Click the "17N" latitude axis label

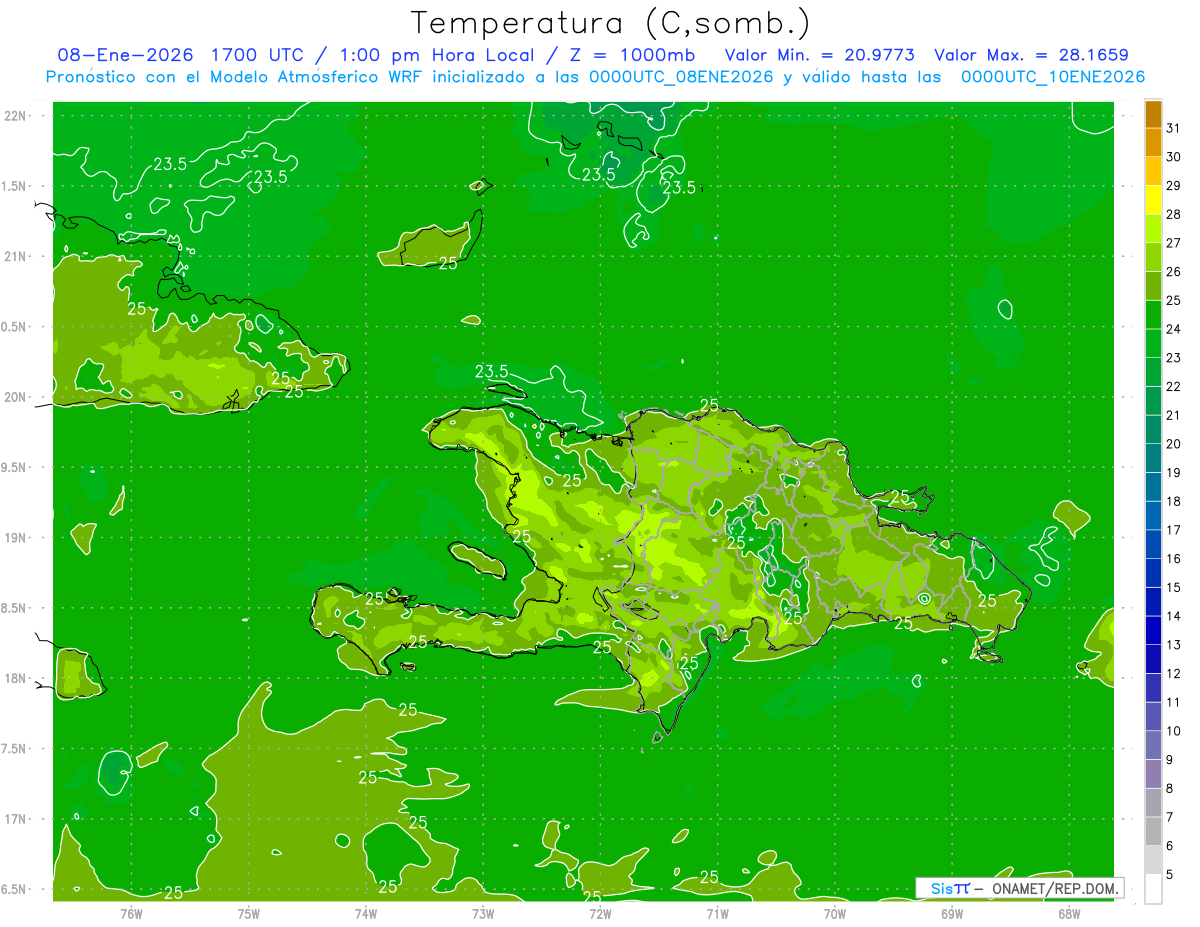point(17,819)
